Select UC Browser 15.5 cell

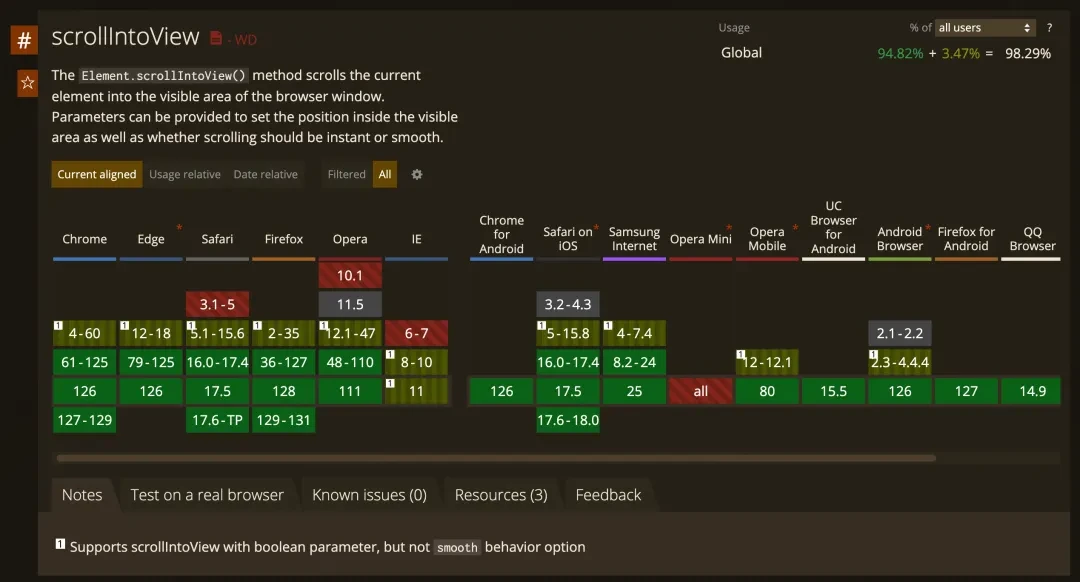pyautogui.click(x=833, y=391)
